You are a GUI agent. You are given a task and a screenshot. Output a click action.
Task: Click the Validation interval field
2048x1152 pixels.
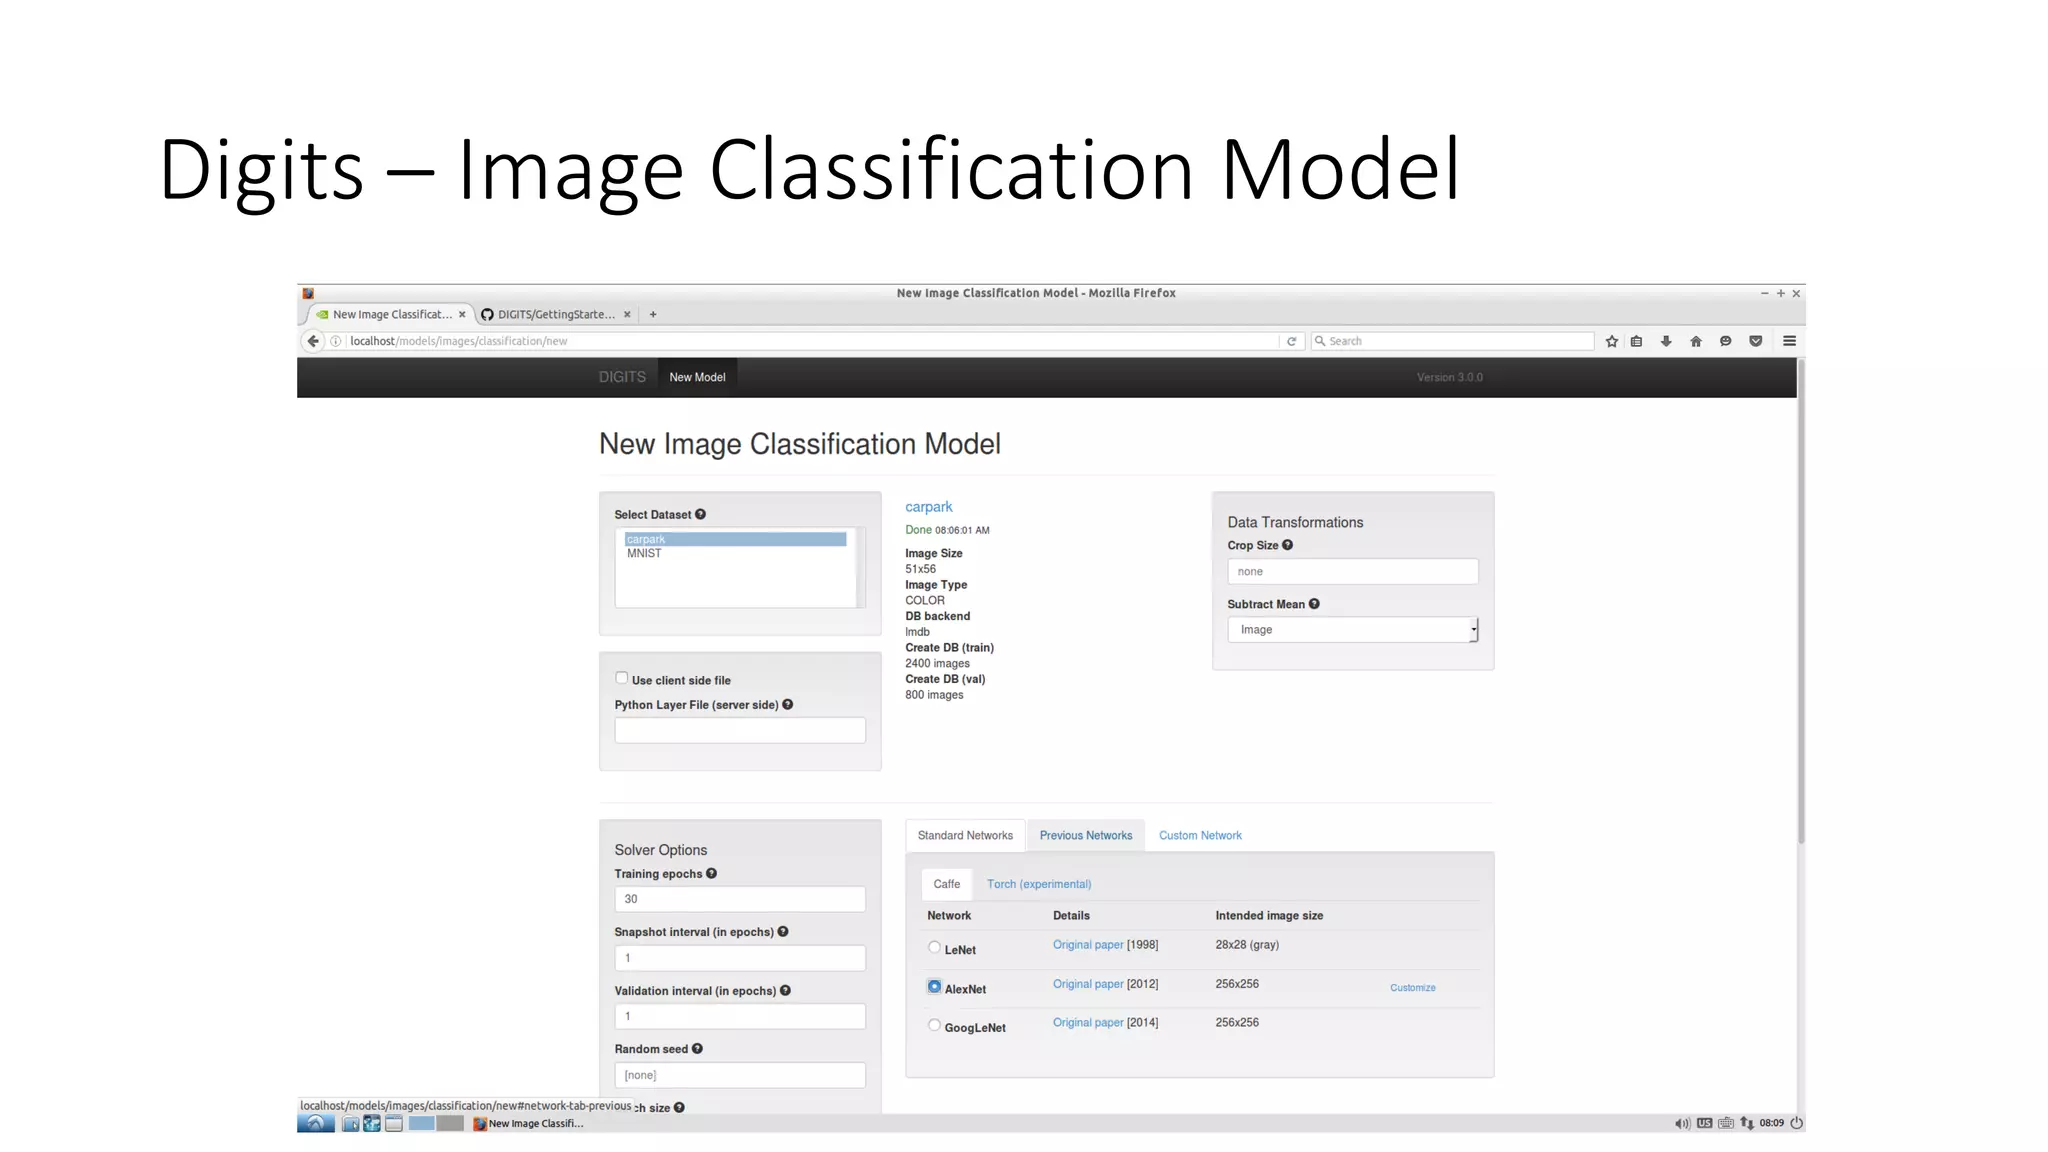pos(740,1016)
